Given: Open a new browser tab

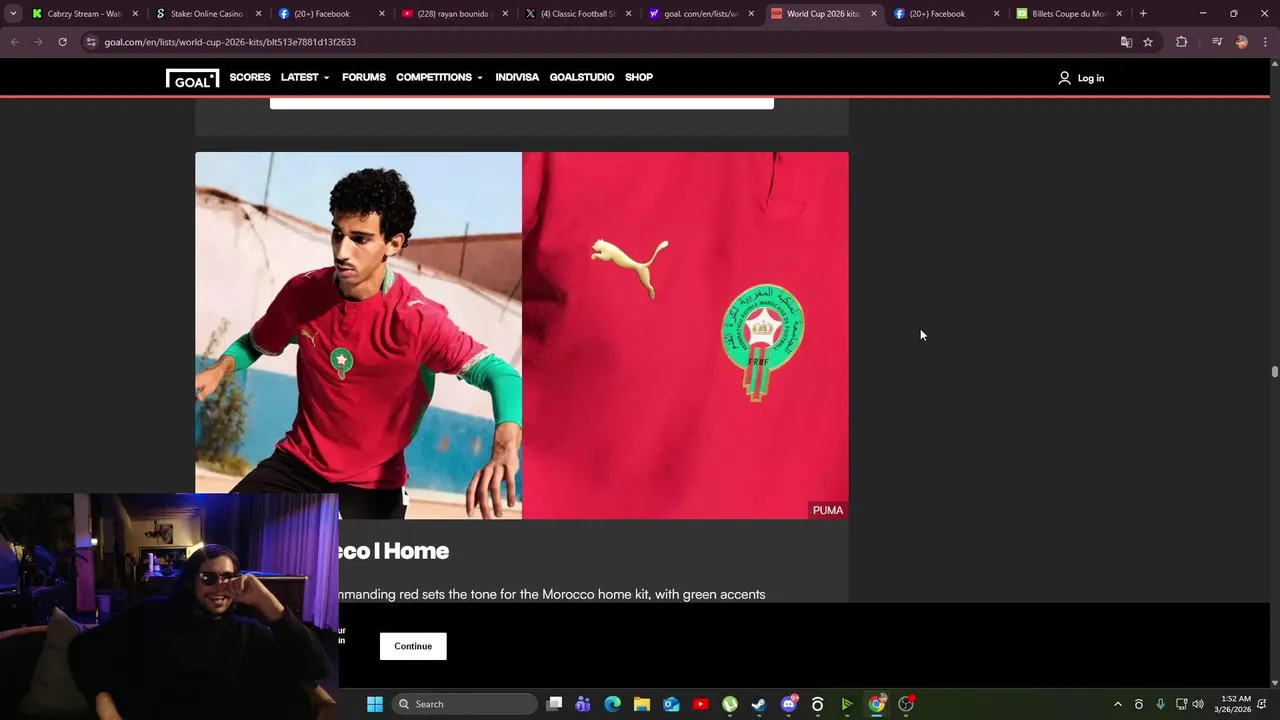Looking at the screenshot, I should point(1143,14).
